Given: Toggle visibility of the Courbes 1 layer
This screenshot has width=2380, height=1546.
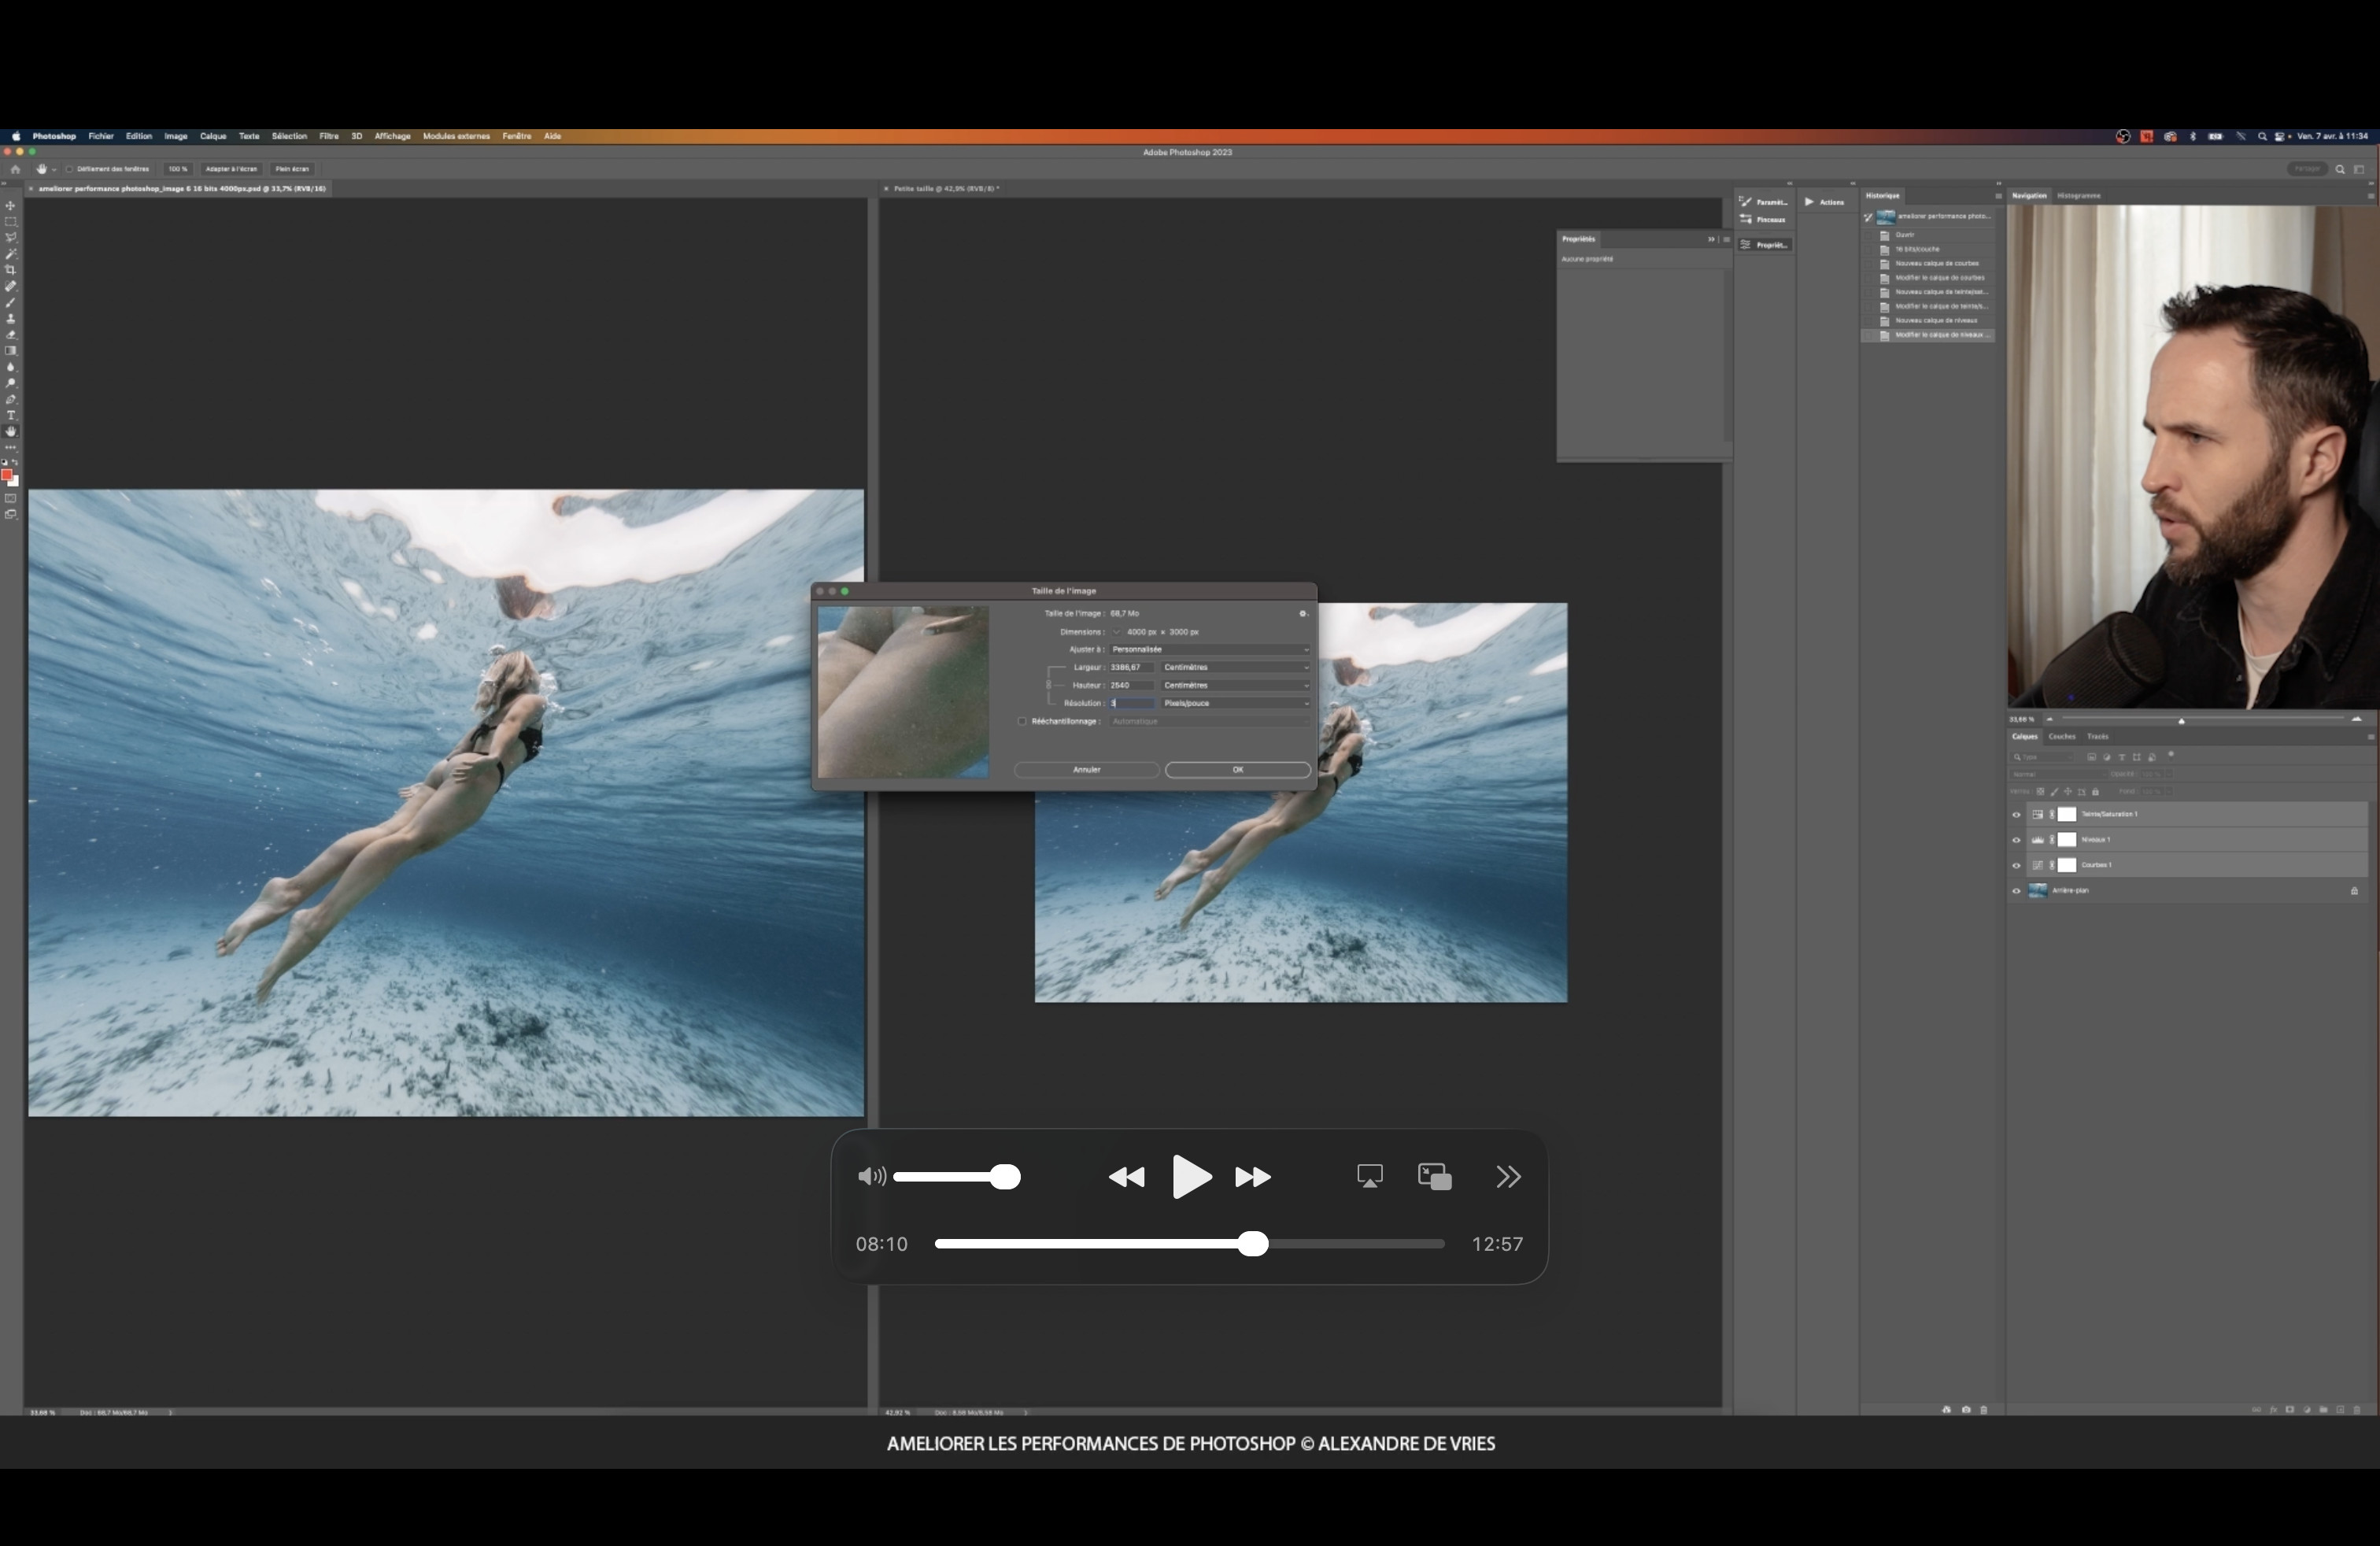Looking at the screenshot, I should [2016, 865].
